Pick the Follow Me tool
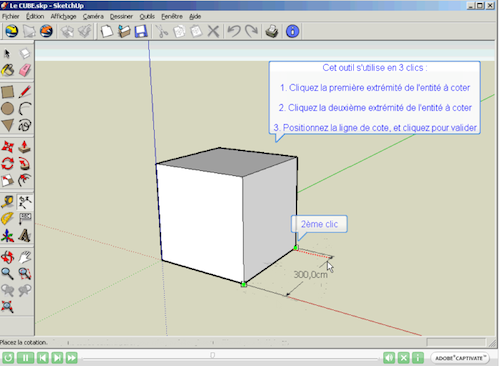This screenshot has width=500, height=366. coord(25,164)
